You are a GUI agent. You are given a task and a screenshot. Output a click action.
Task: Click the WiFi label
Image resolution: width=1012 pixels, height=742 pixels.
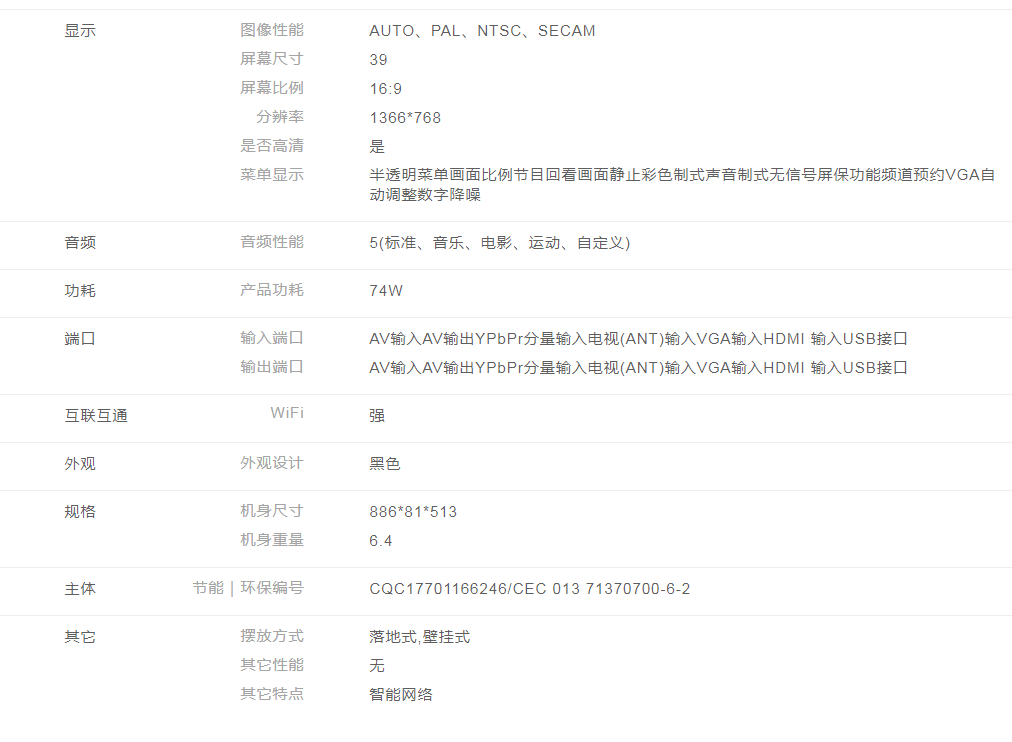[286, 413]
